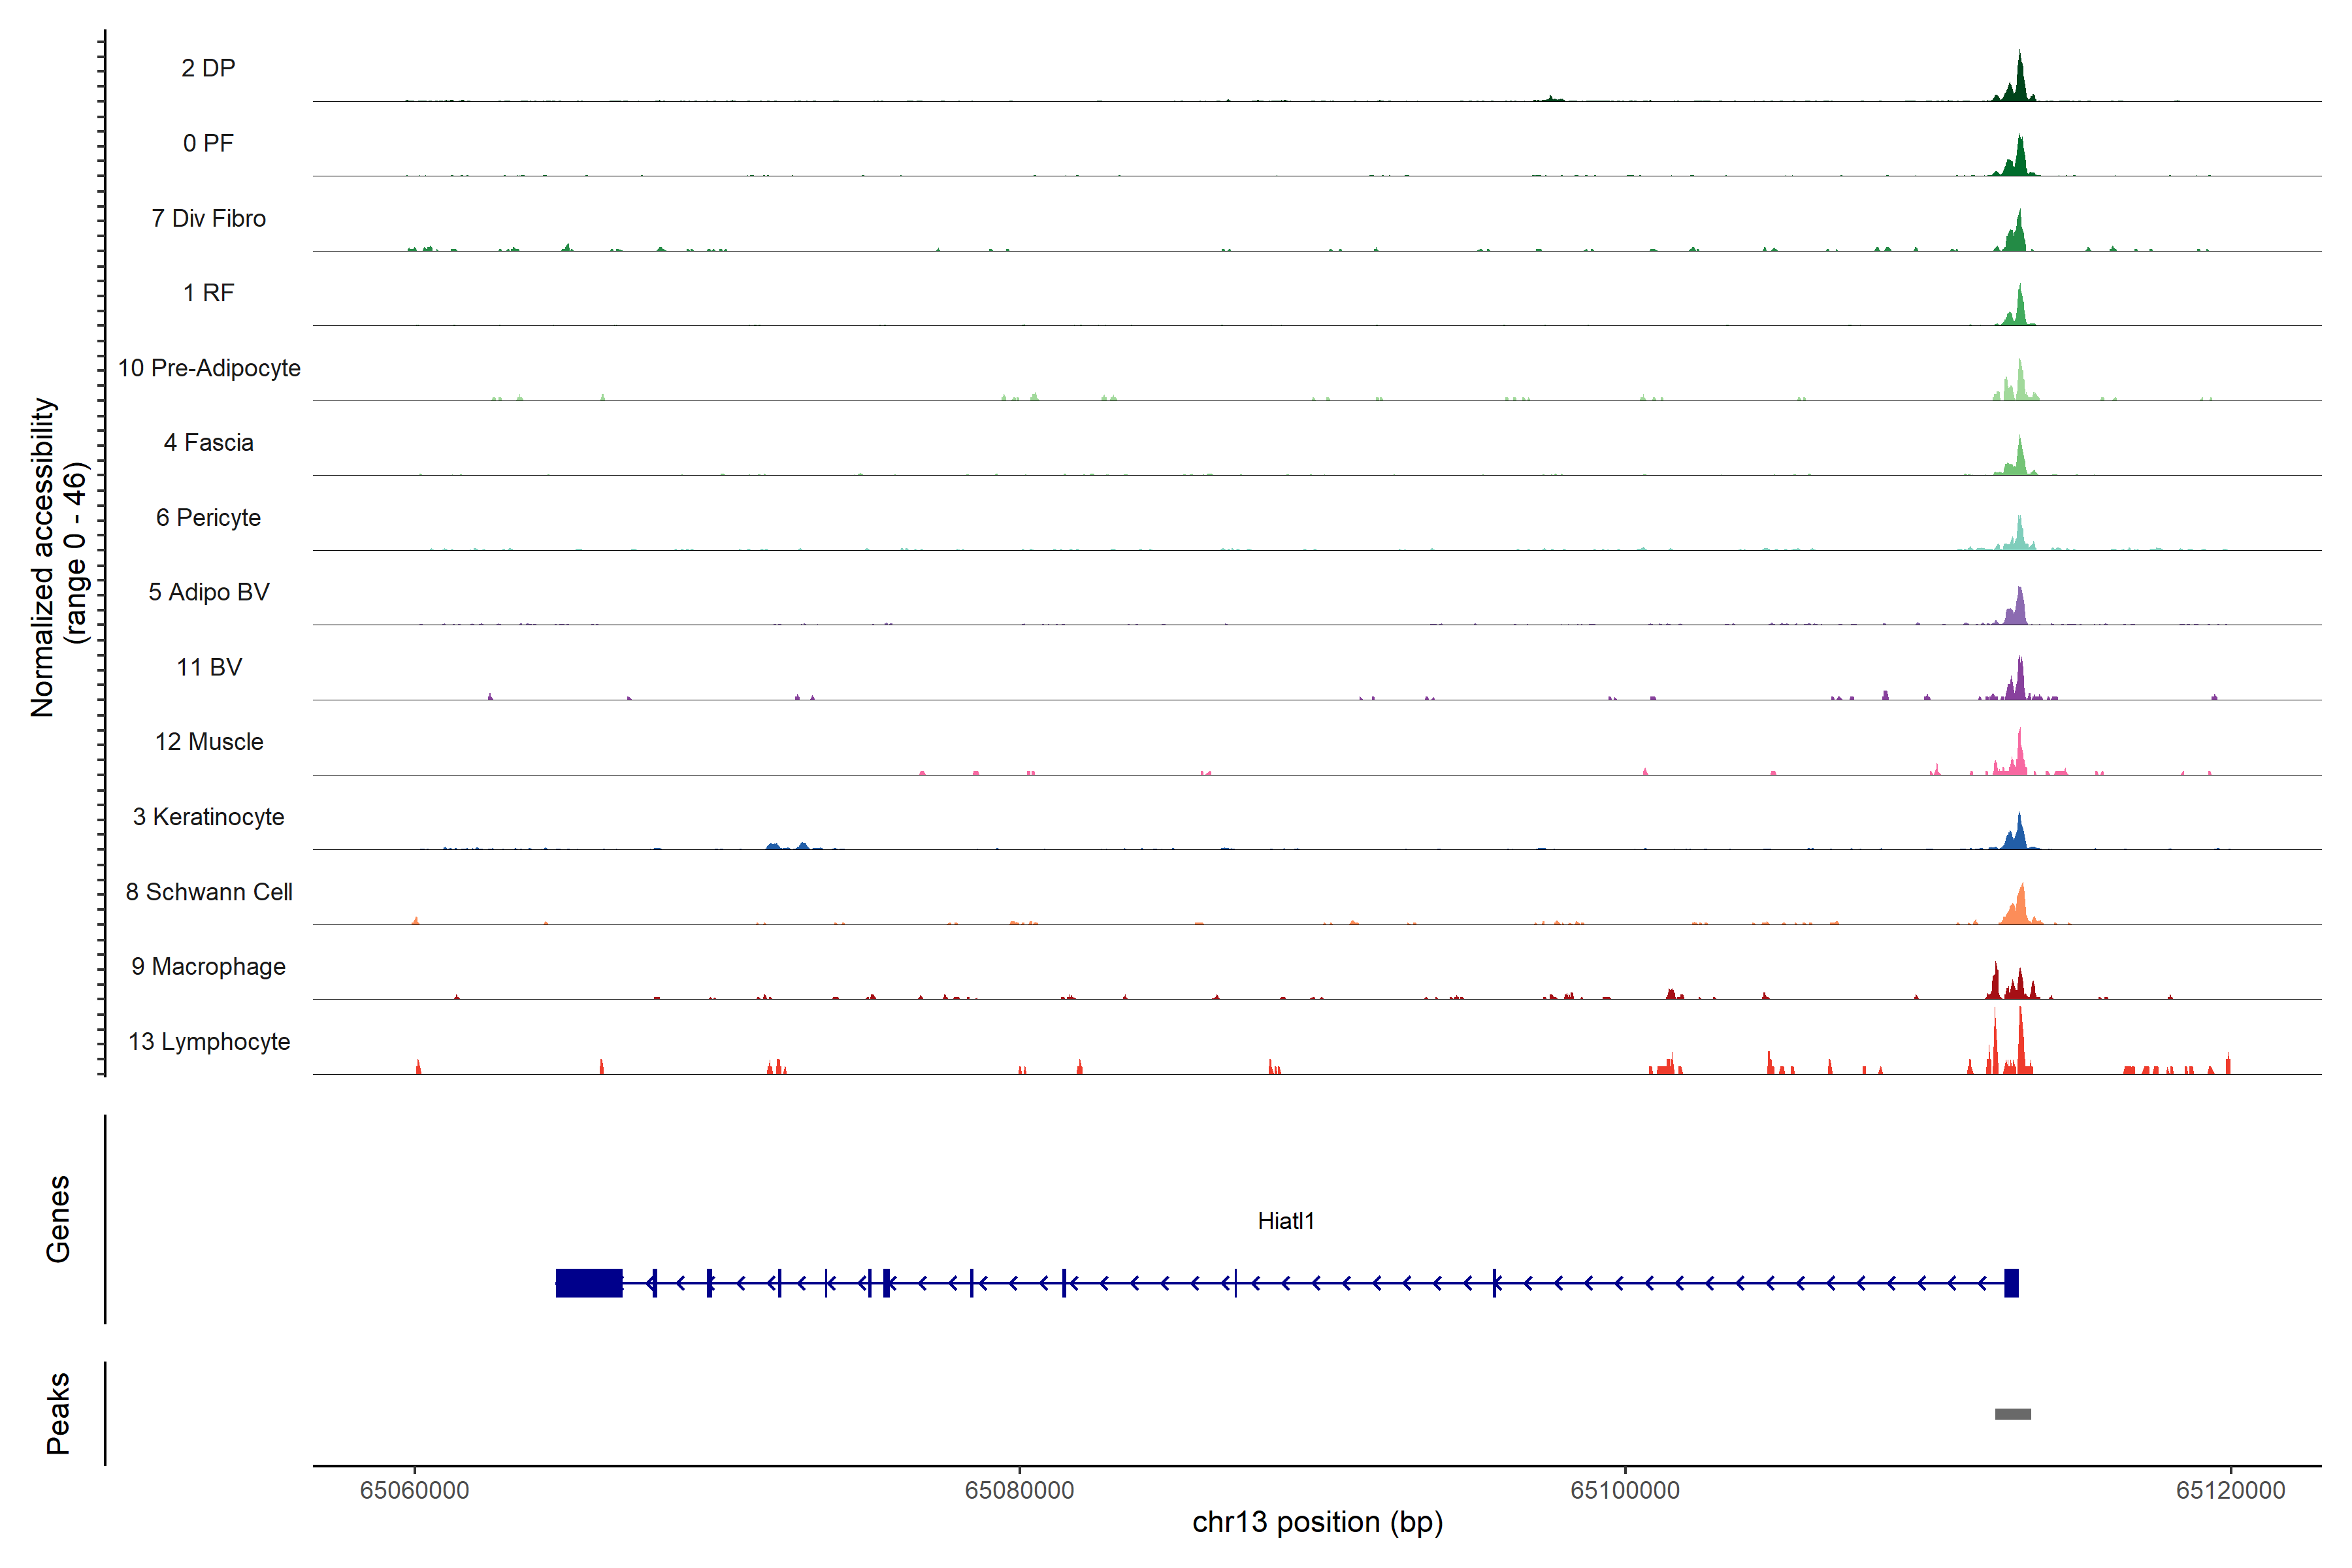Viewport: 2352px width, 1568px height.
Task: Select the 6 Pericyte track label
Action: (x=208, y=517)
